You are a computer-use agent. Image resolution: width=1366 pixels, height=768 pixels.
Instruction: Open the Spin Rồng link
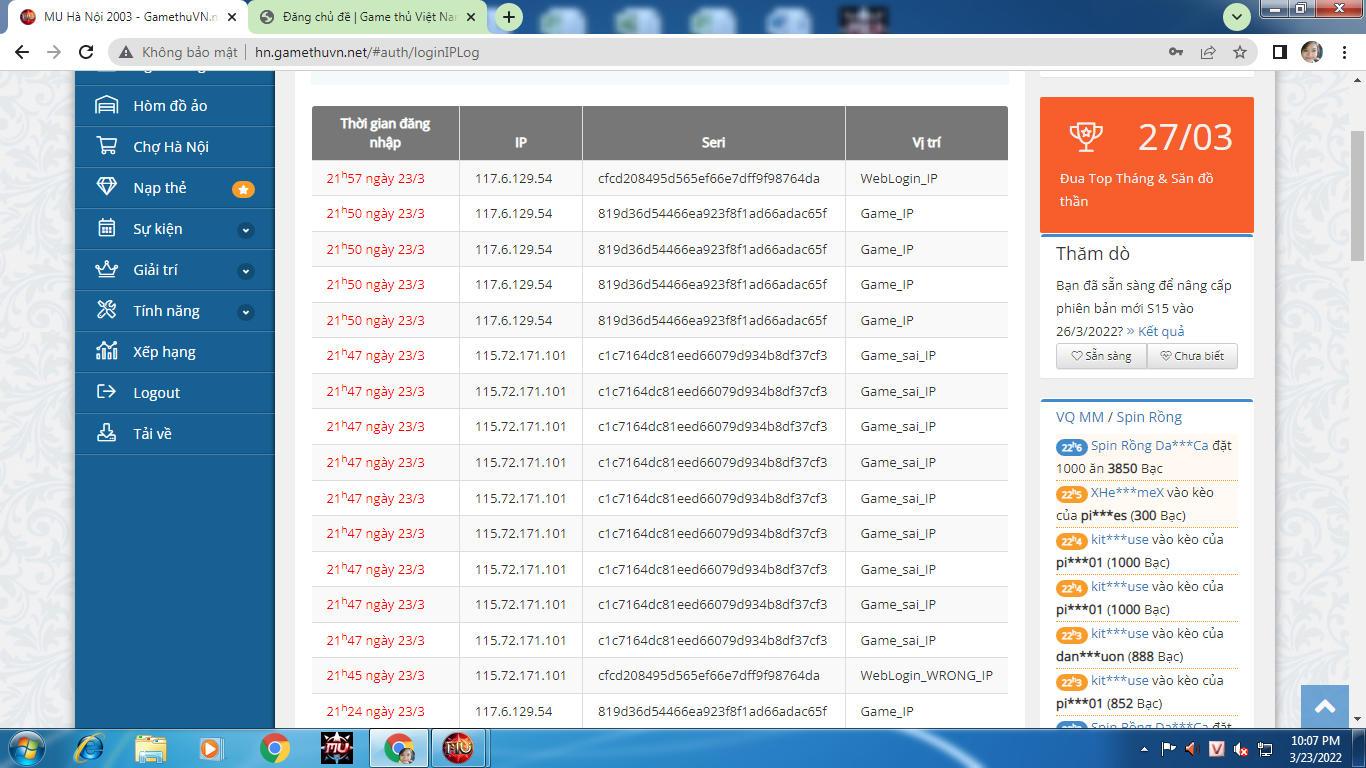point(1149,417)
